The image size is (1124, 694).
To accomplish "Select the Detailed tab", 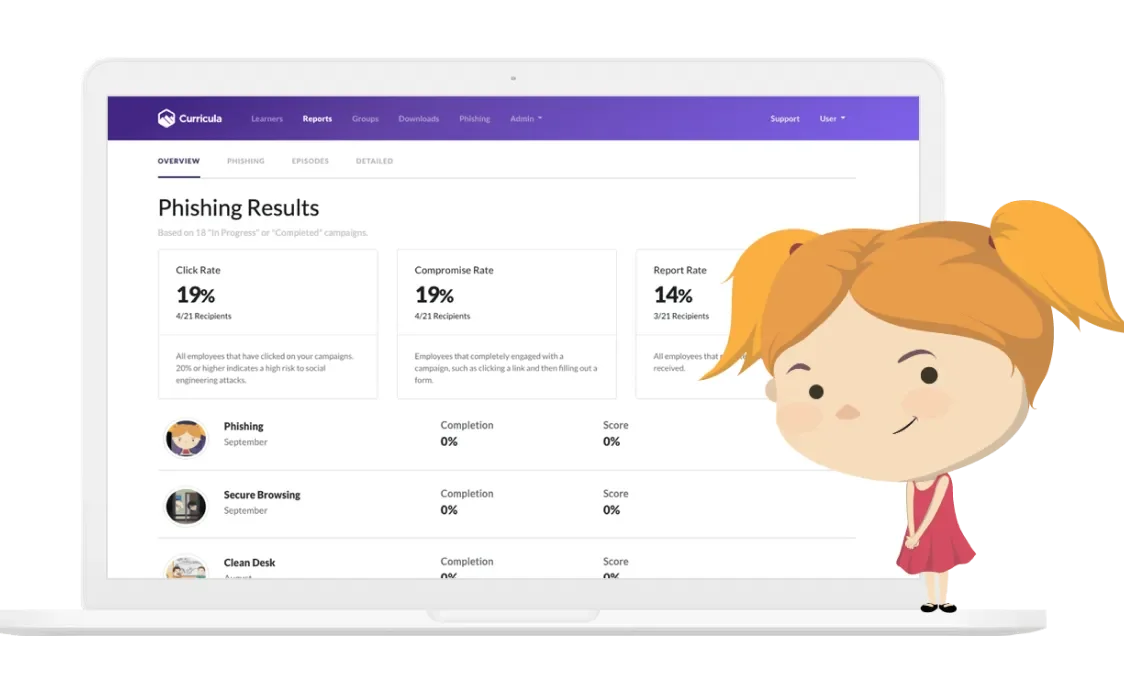I will [x=374, y=161].
